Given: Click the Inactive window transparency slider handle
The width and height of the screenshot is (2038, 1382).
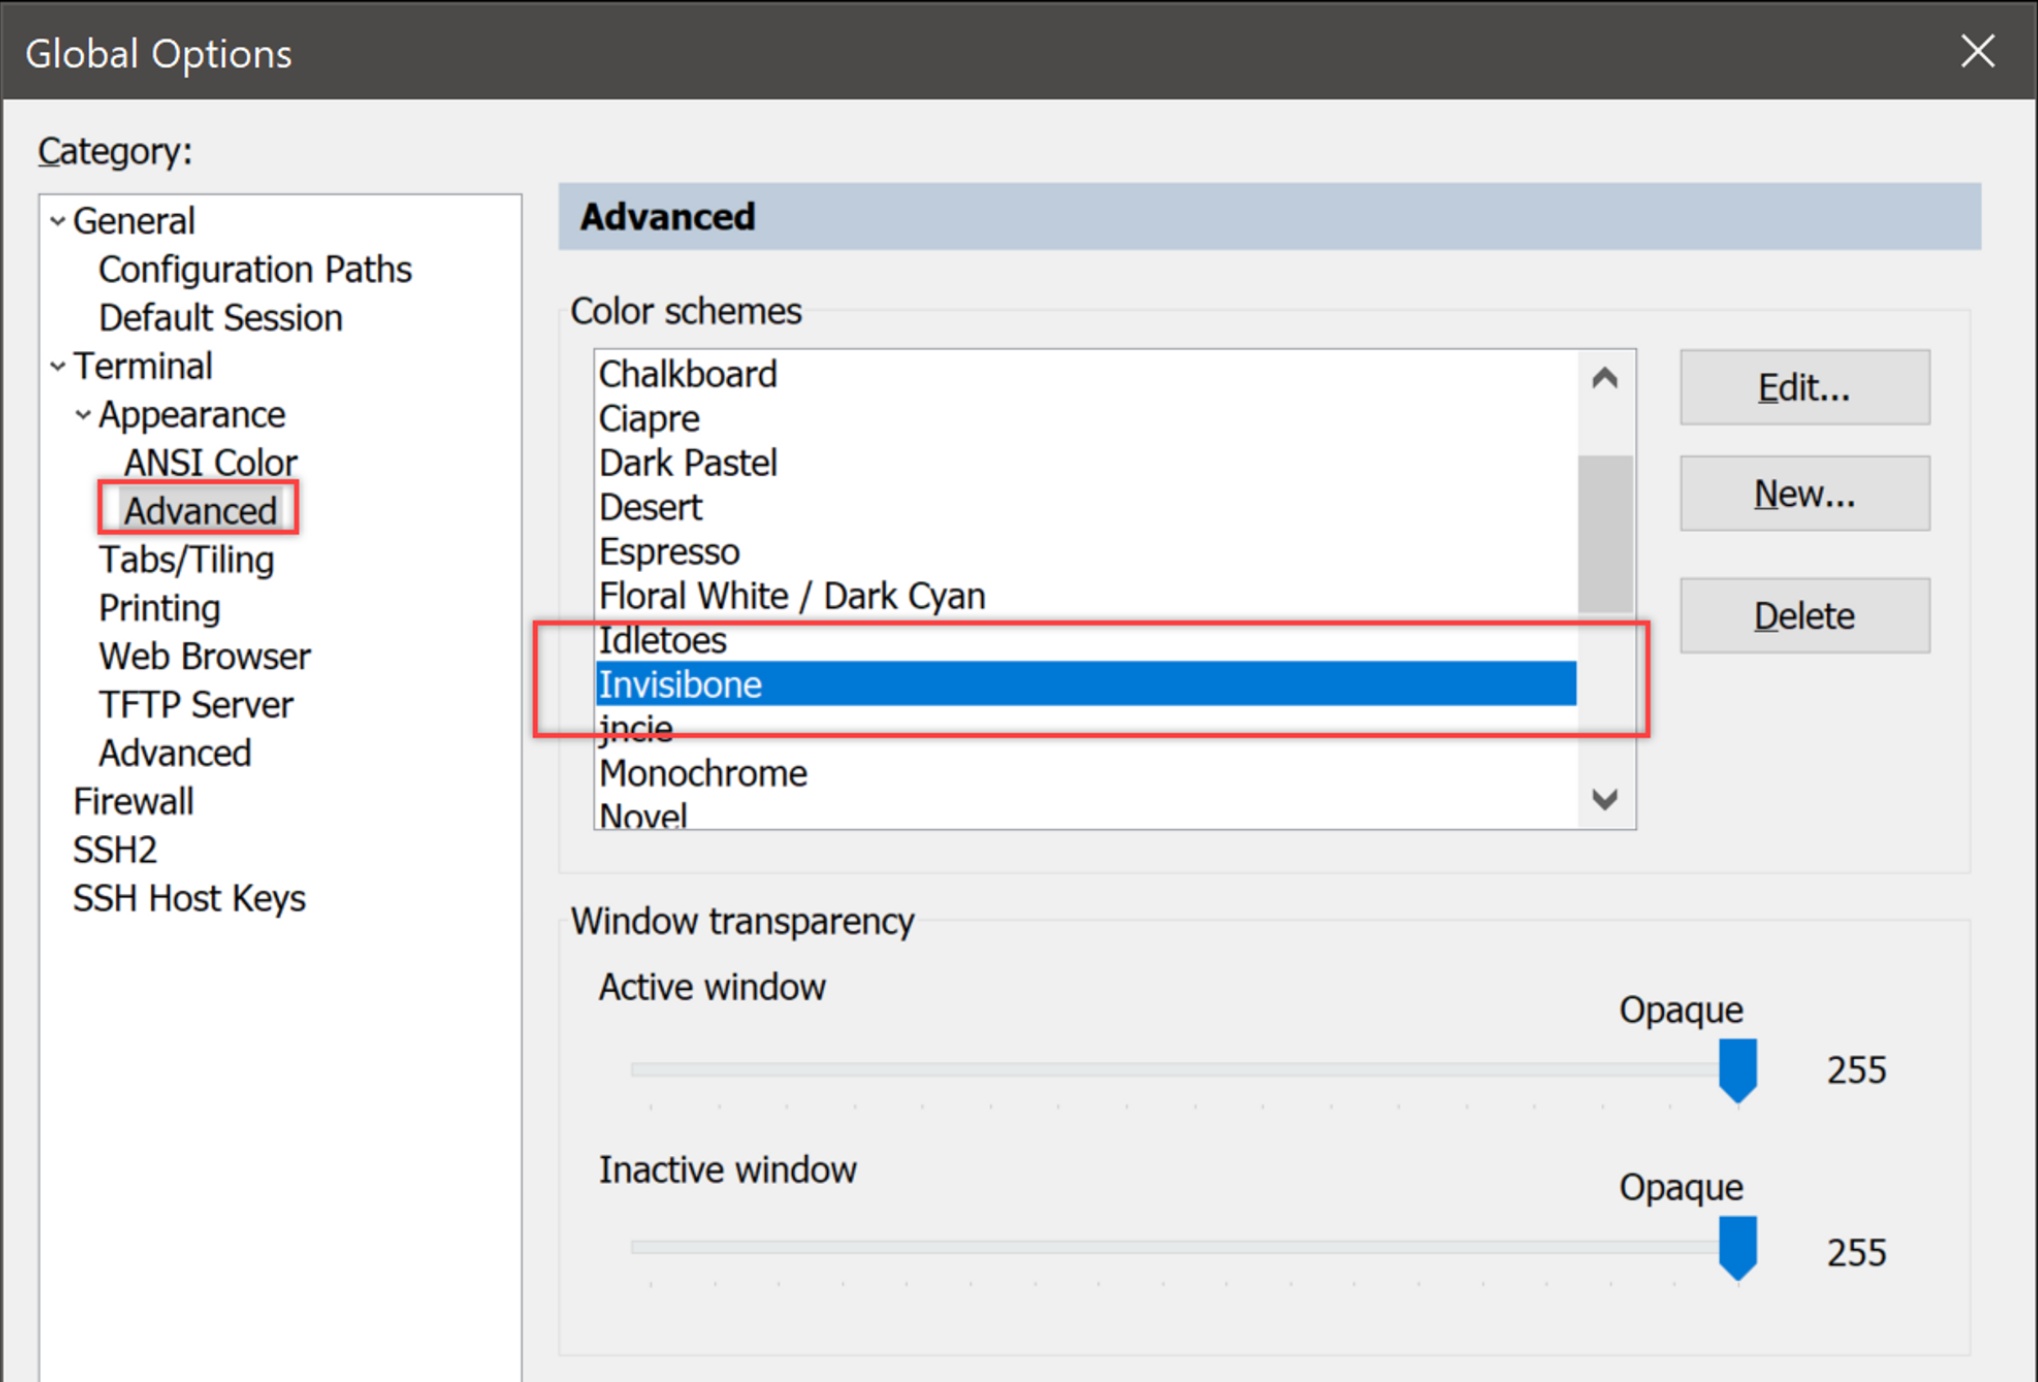Looking at the screenshot, I should pos(1738,1247).
